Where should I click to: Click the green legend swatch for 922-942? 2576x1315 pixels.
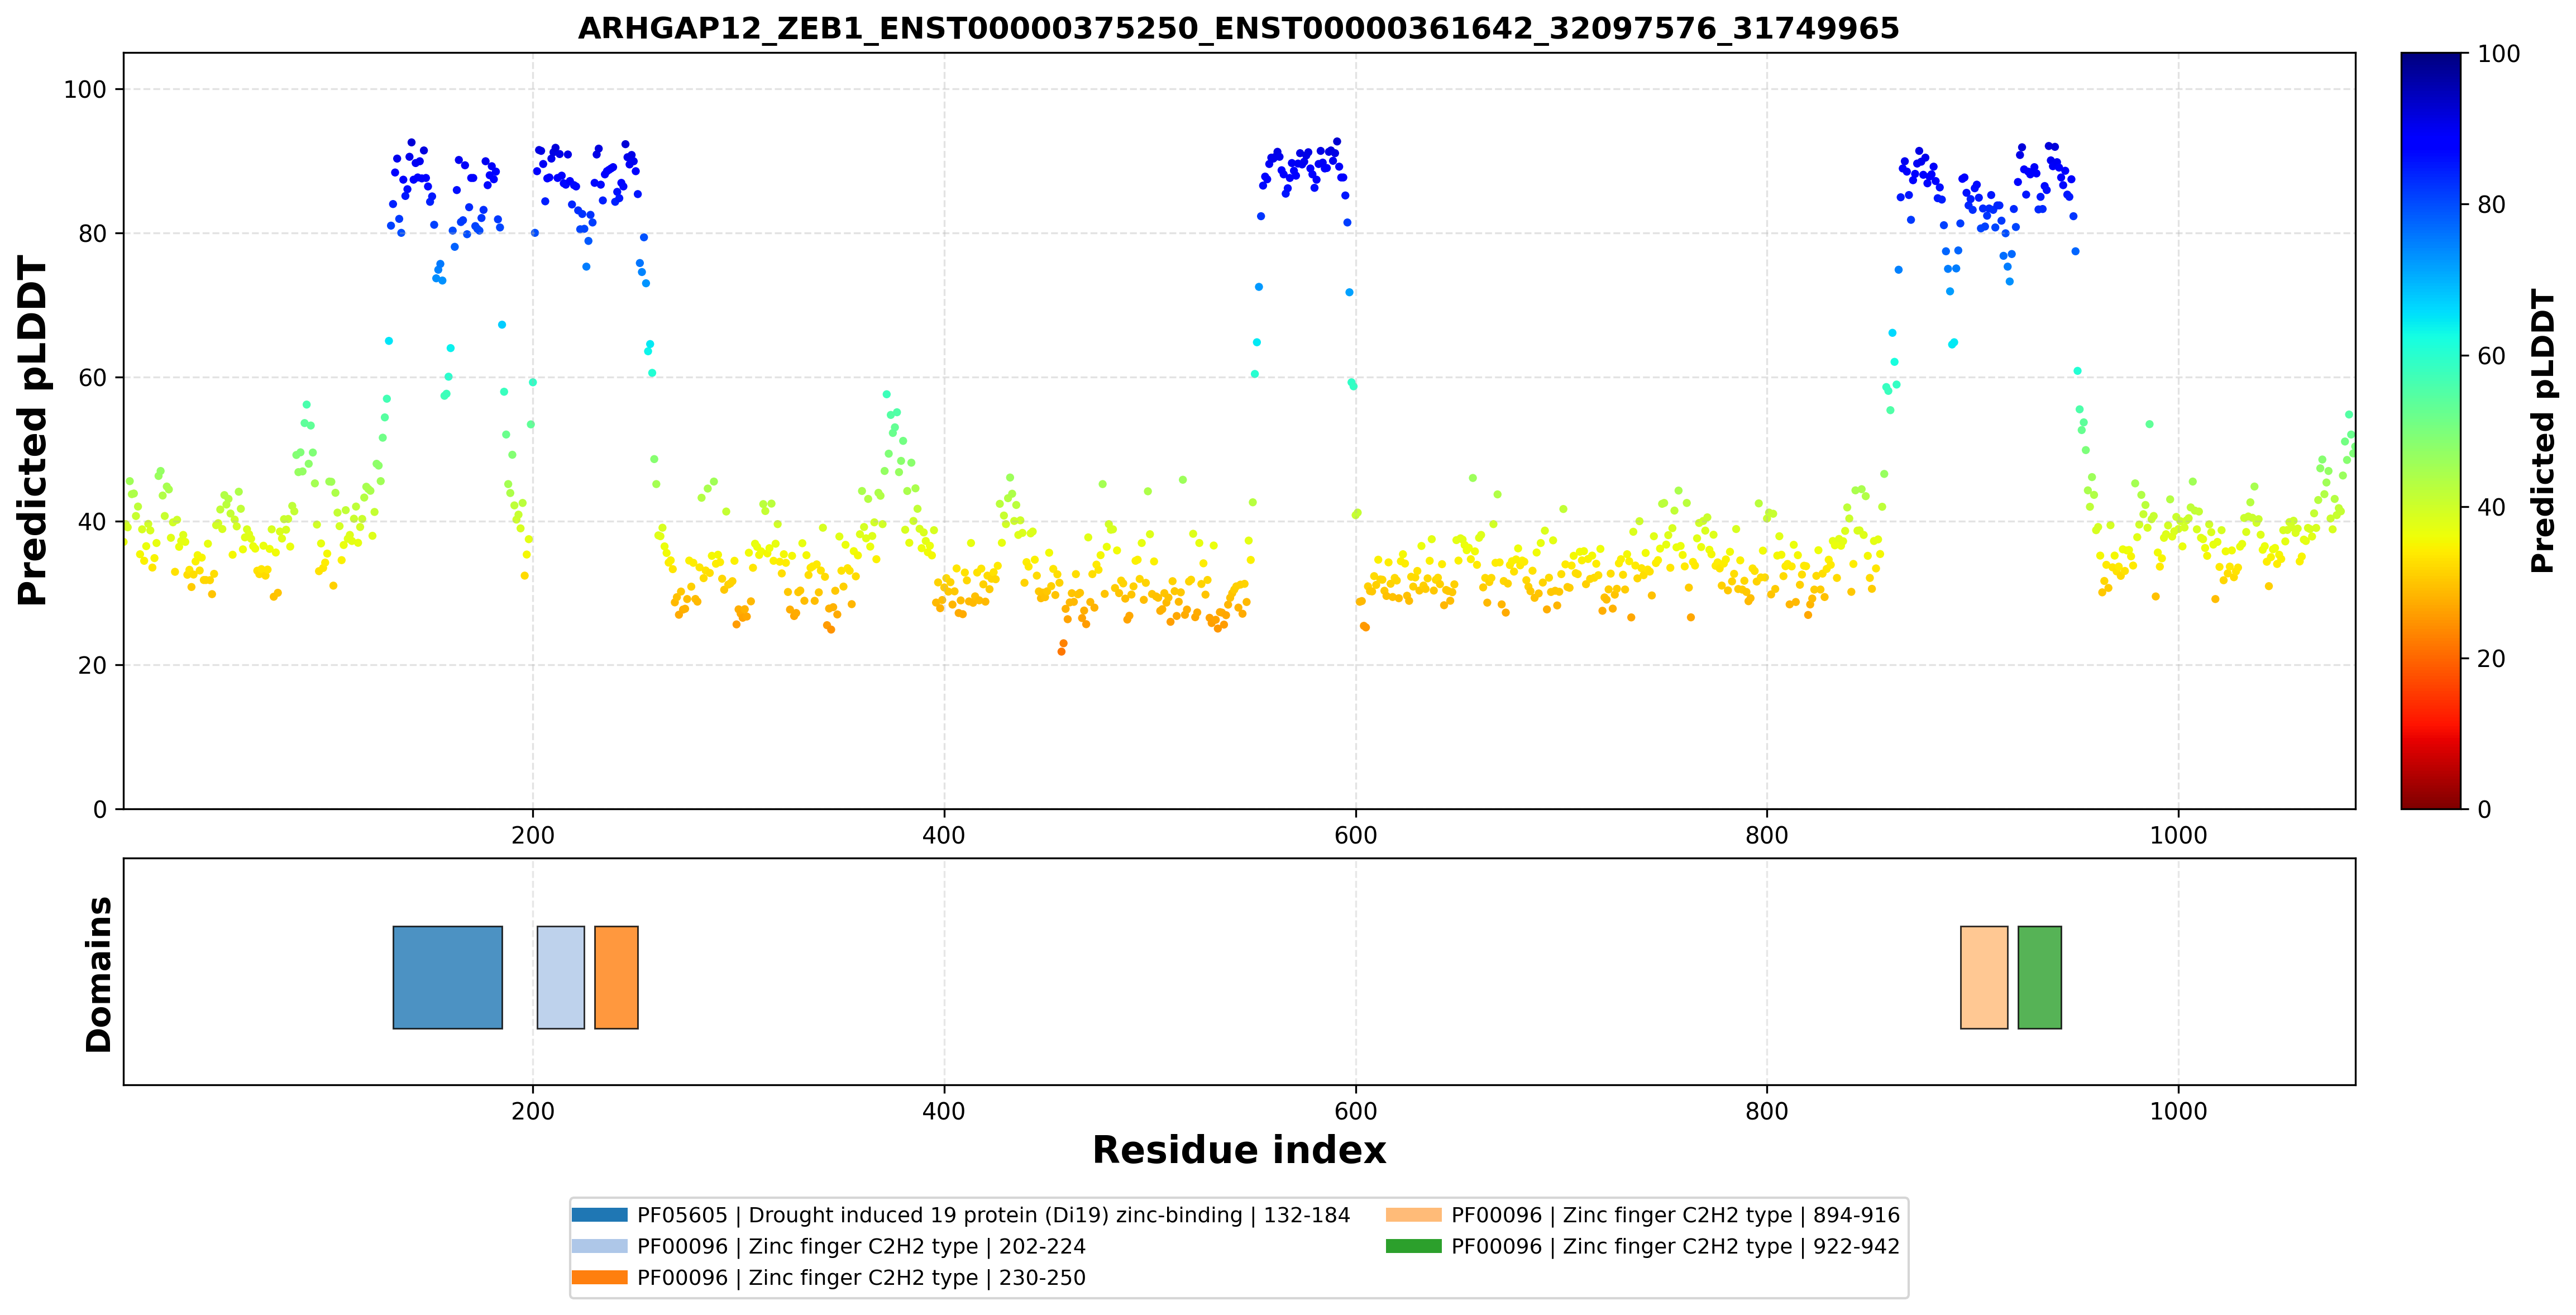pos(1413,1246)
